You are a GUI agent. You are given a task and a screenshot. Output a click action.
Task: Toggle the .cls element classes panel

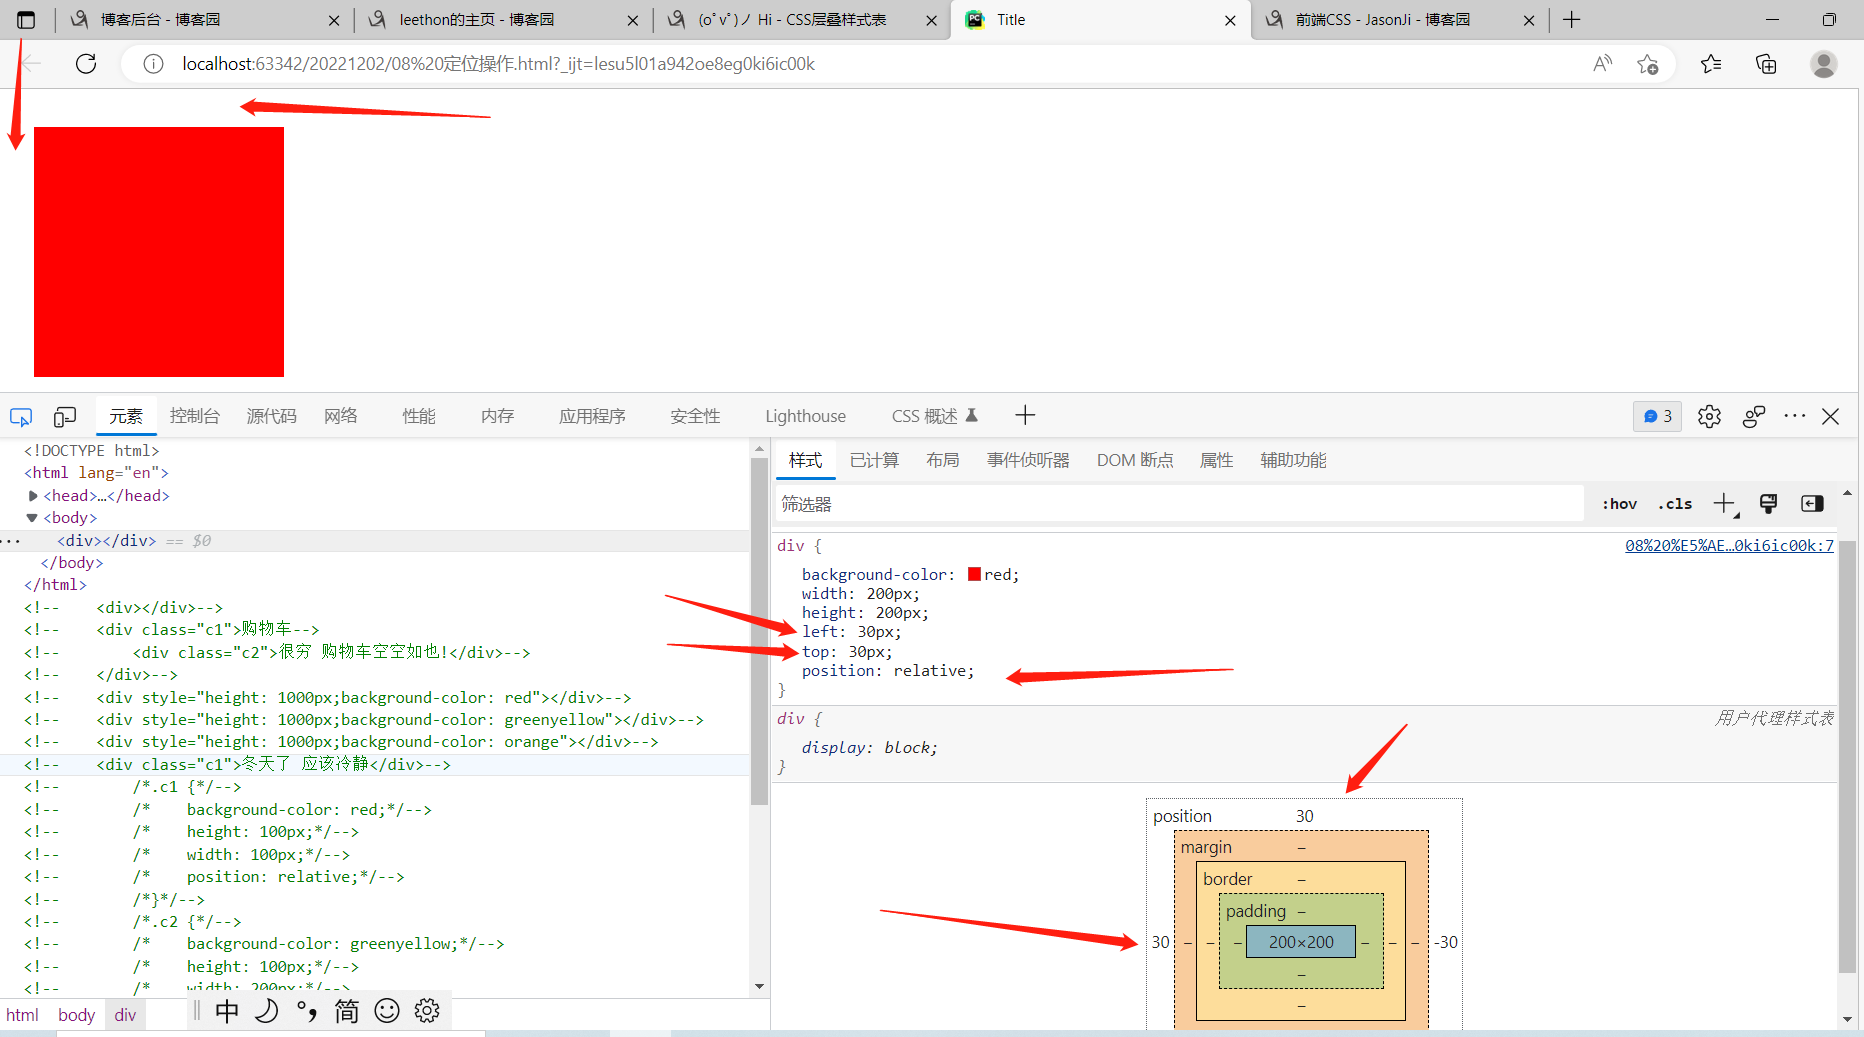coord(1675,504)
